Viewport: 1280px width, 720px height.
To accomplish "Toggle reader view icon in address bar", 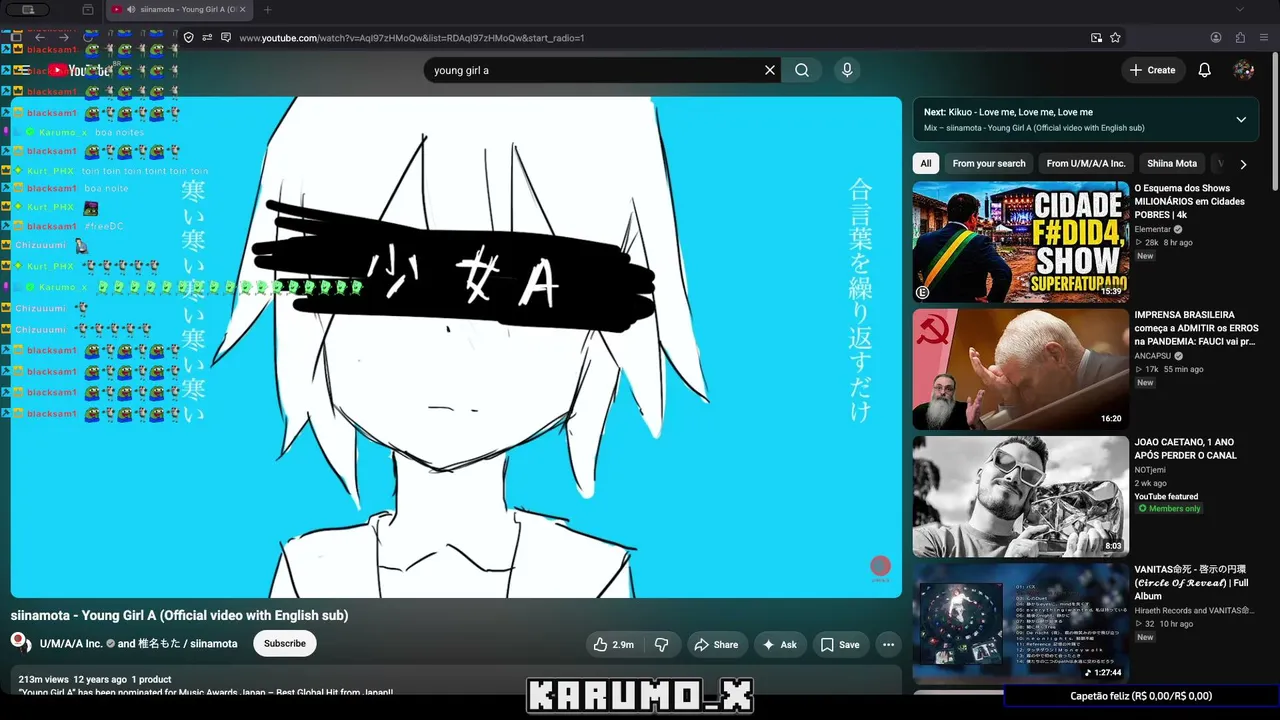I will 226,38.
